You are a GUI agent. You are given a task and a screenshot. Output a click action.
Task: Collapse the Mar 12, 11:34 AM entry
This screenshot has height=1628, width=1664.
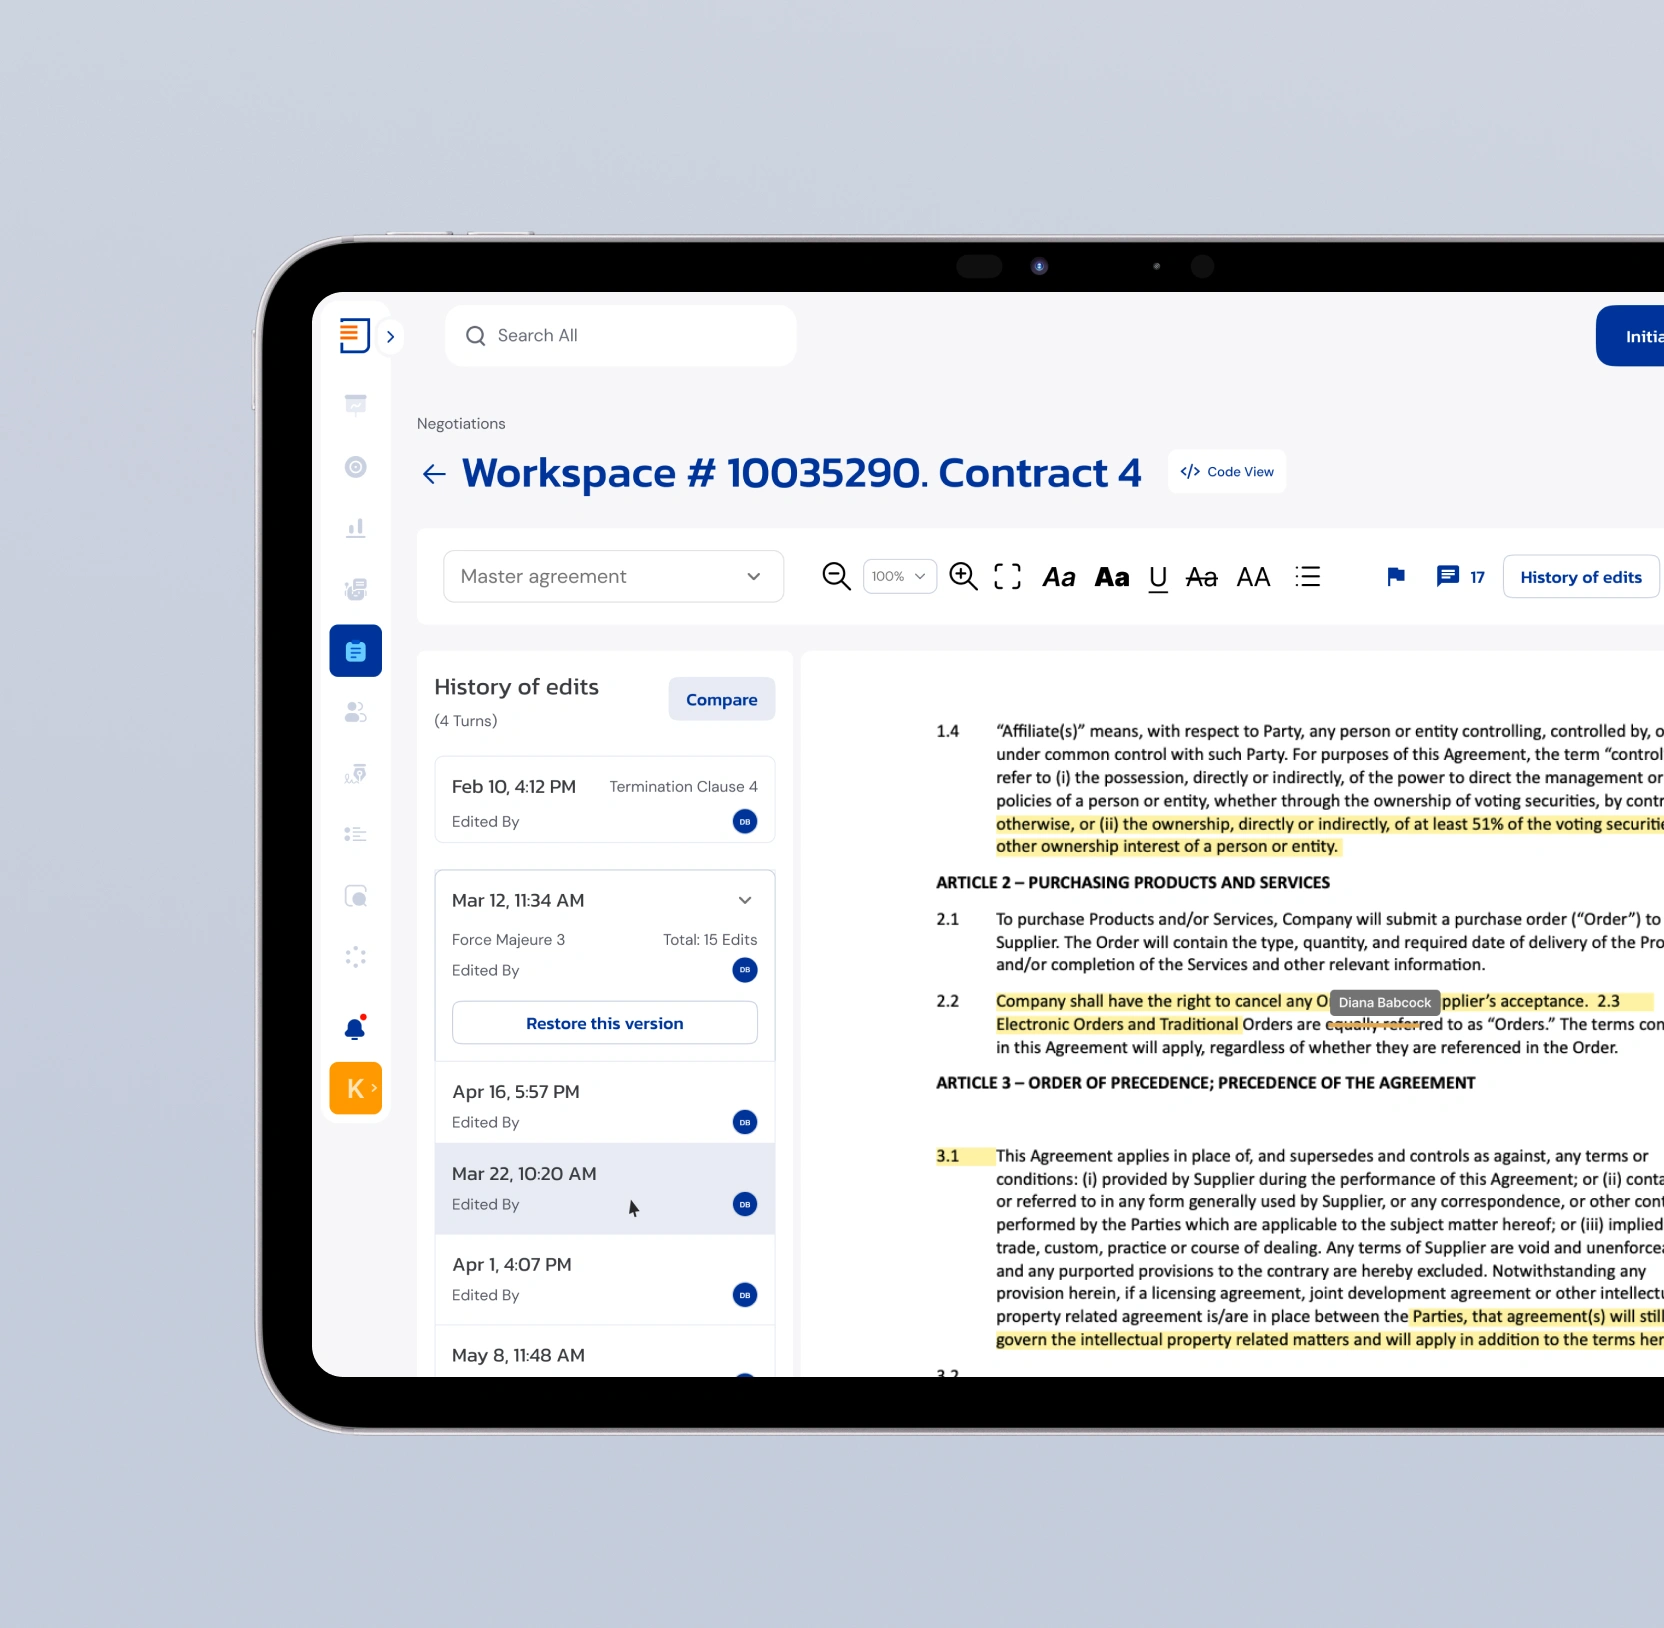click(745, 901)
